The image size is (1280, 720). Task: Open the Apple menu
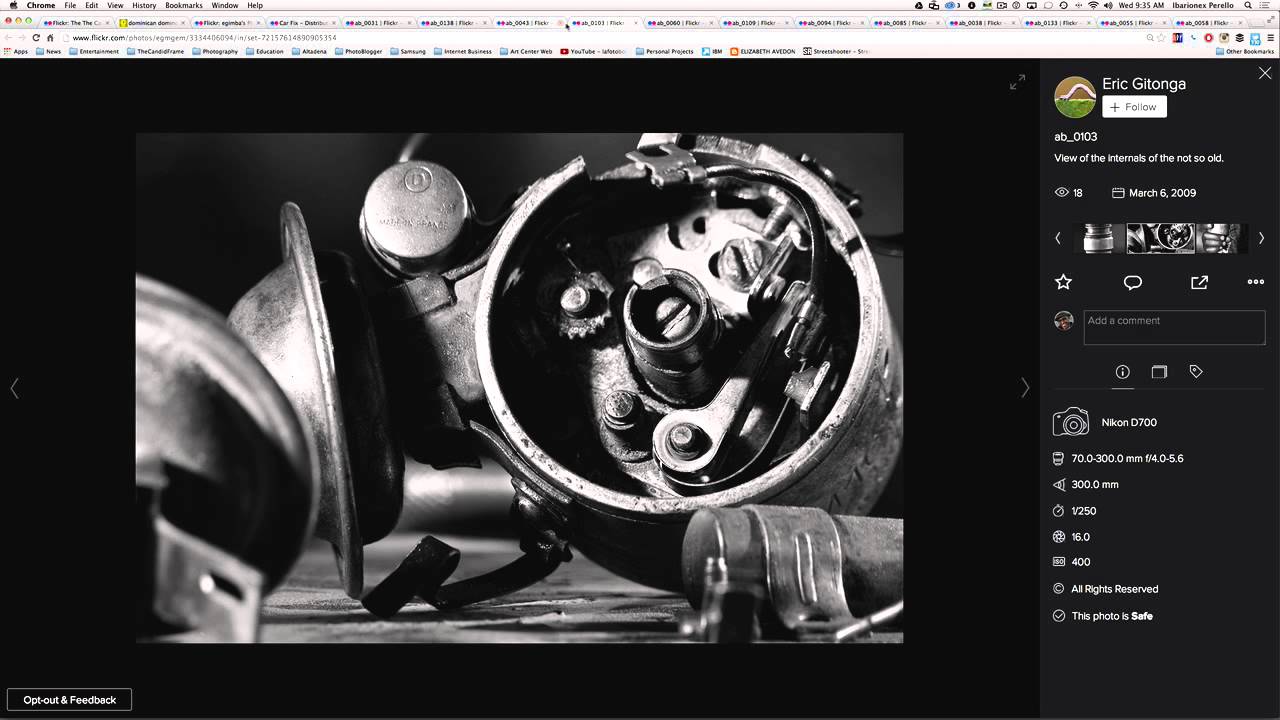click(x=13, y=5)
